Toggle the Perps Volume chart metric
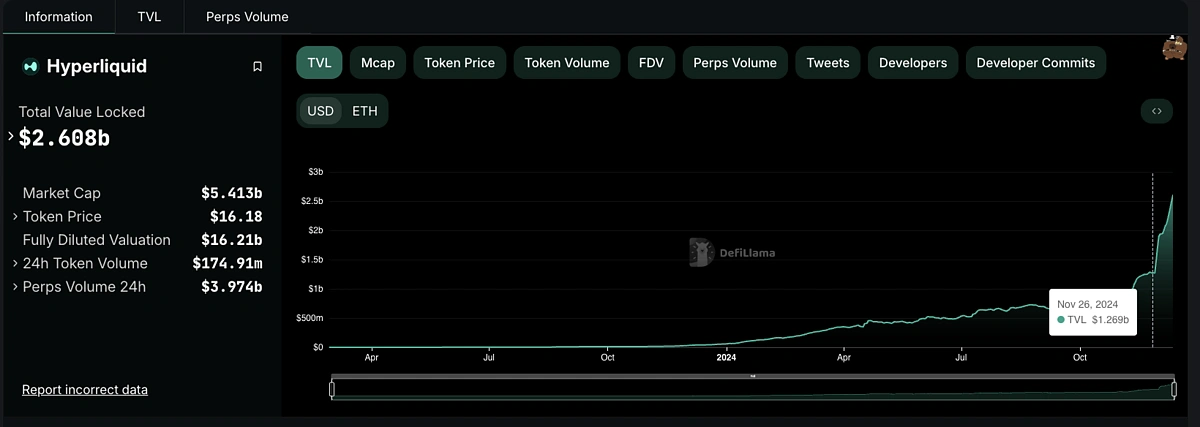1200x427 pixels. coord(735,62)
